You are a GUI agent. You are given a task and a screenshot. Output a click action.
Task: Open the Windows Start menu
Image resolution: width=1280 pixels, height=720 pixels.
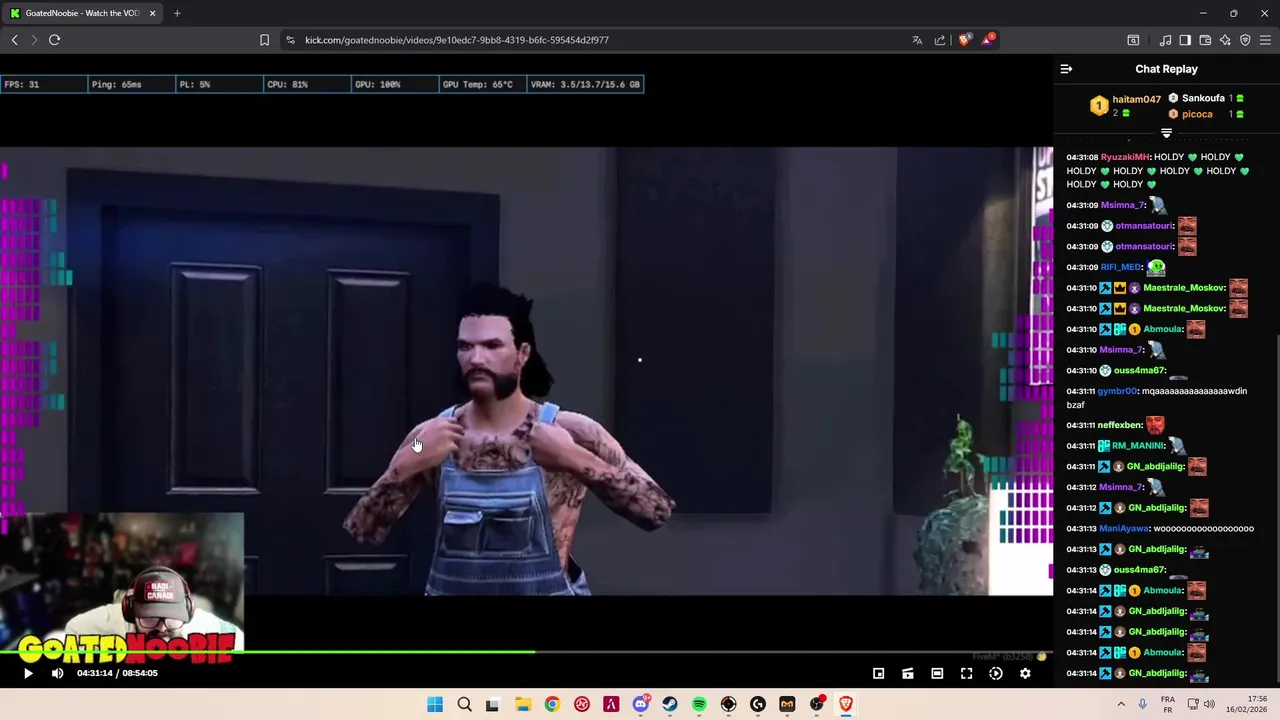(435, 704)
